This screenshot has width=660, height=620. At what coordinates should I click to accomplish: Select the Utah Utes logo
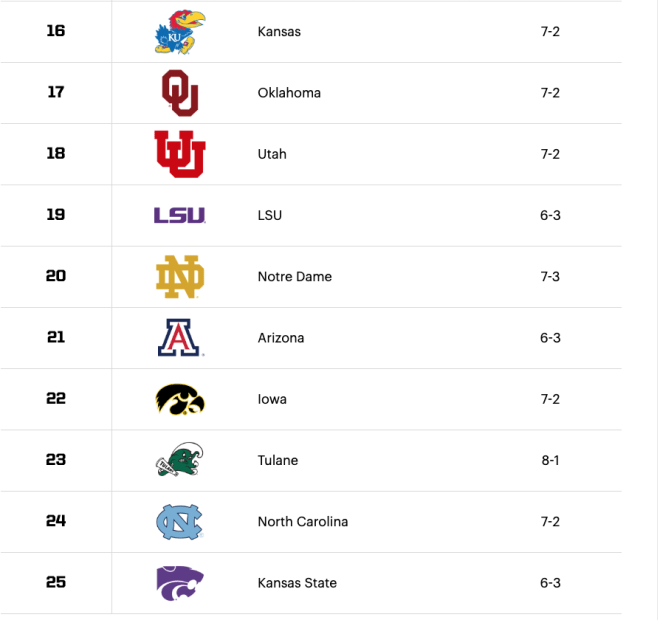(x=180, y=154)
